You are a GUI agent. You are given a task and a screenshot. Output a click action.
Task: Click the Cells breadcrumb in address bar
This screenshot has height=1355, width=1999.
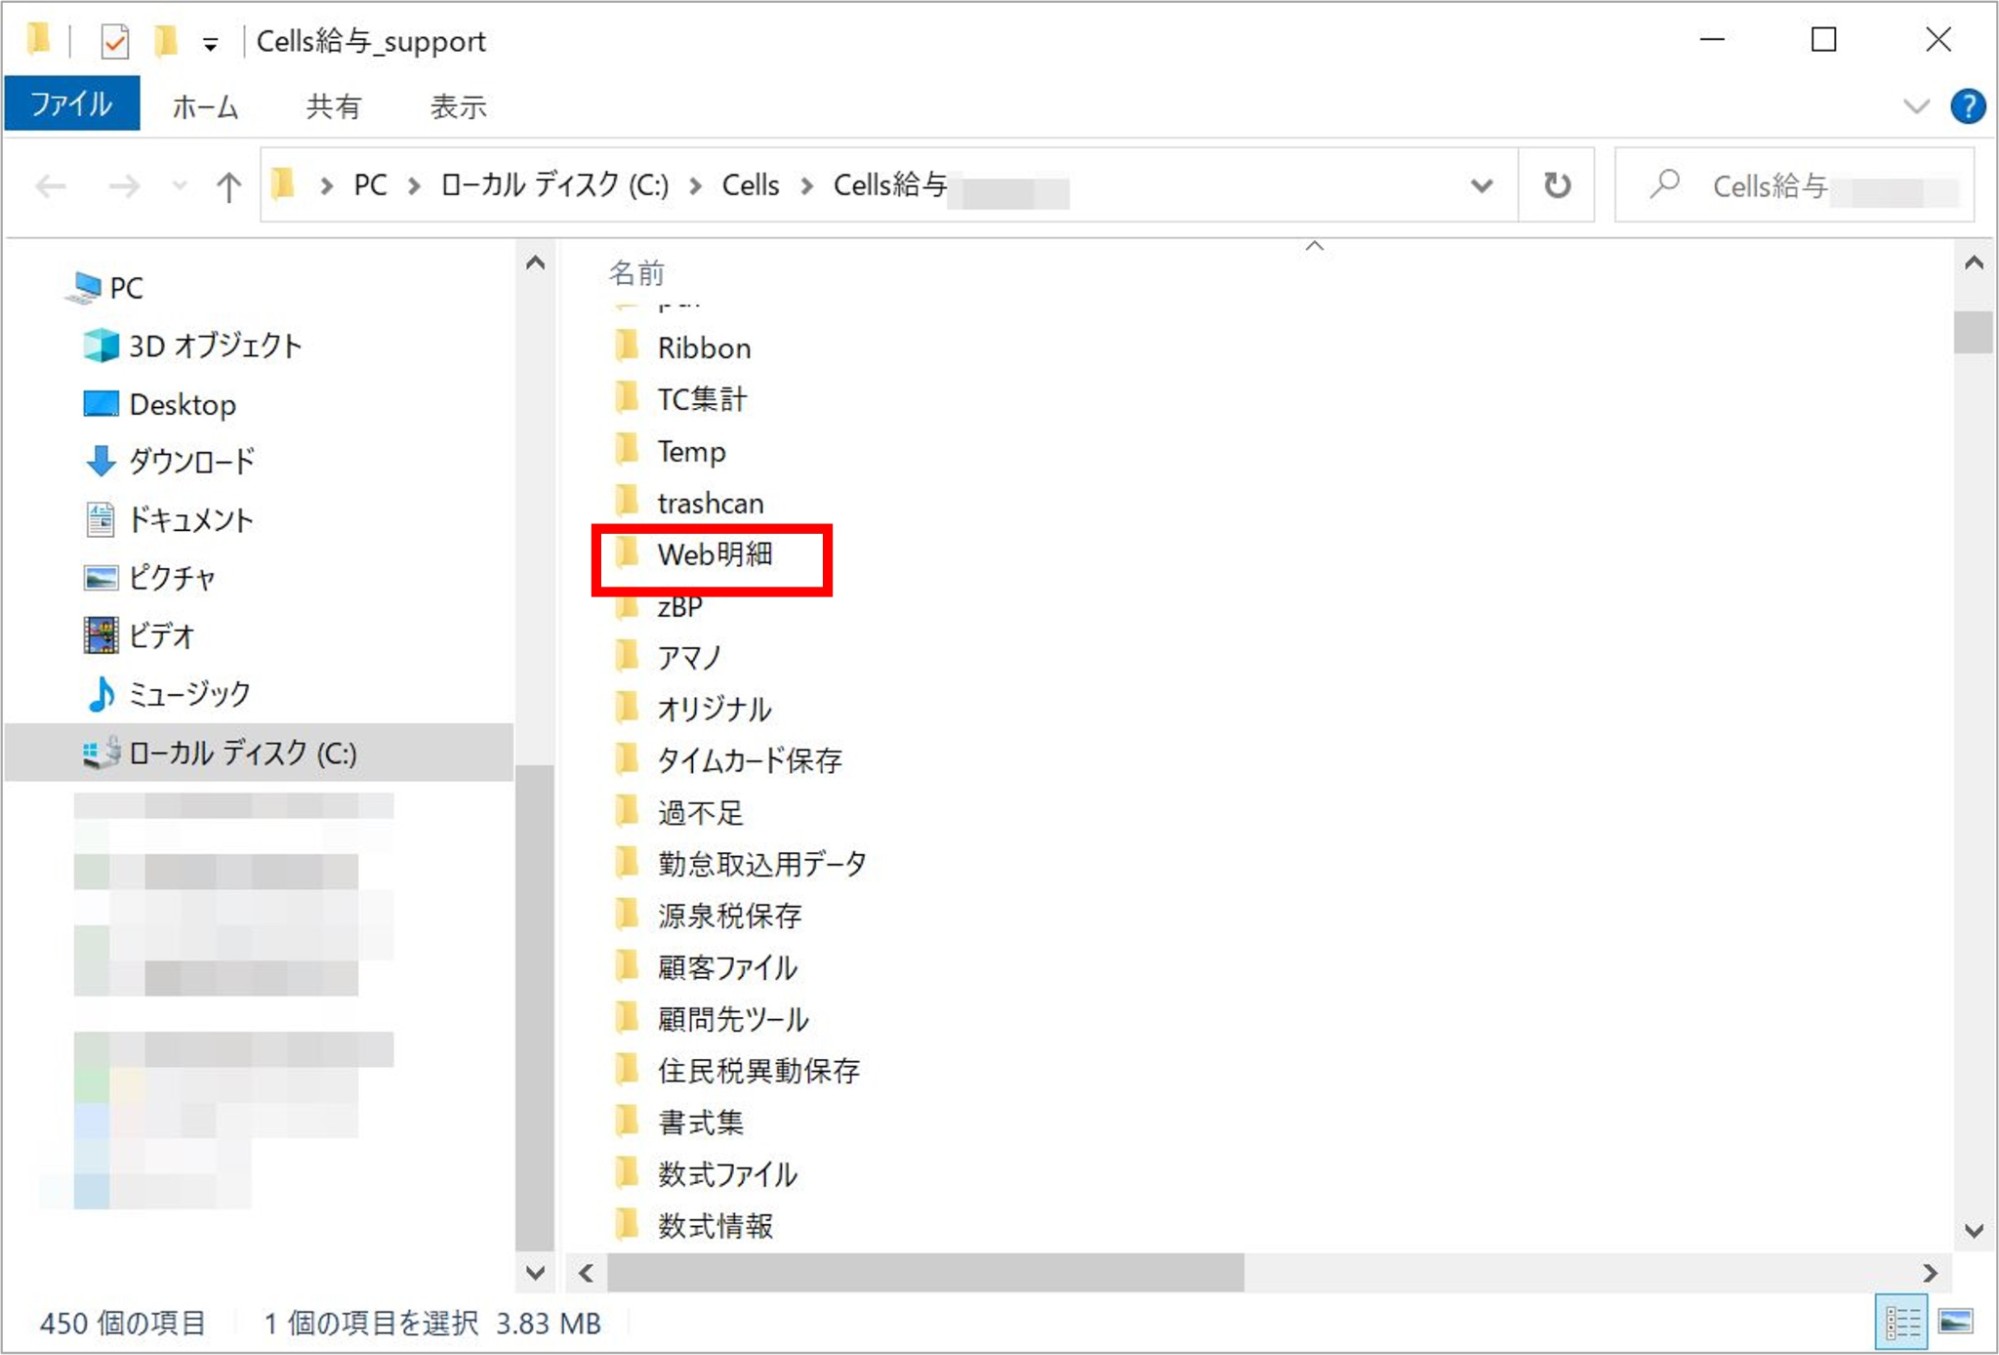750,185
